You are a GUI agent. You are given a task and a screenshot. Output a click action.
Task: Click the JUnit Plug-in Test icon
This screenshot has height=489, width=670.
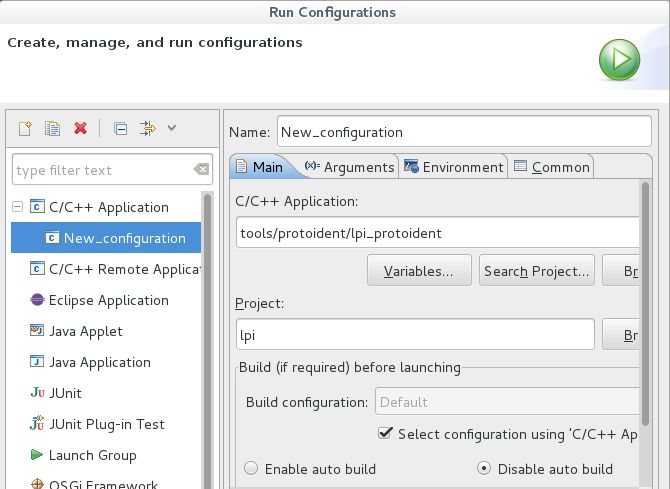37,423
